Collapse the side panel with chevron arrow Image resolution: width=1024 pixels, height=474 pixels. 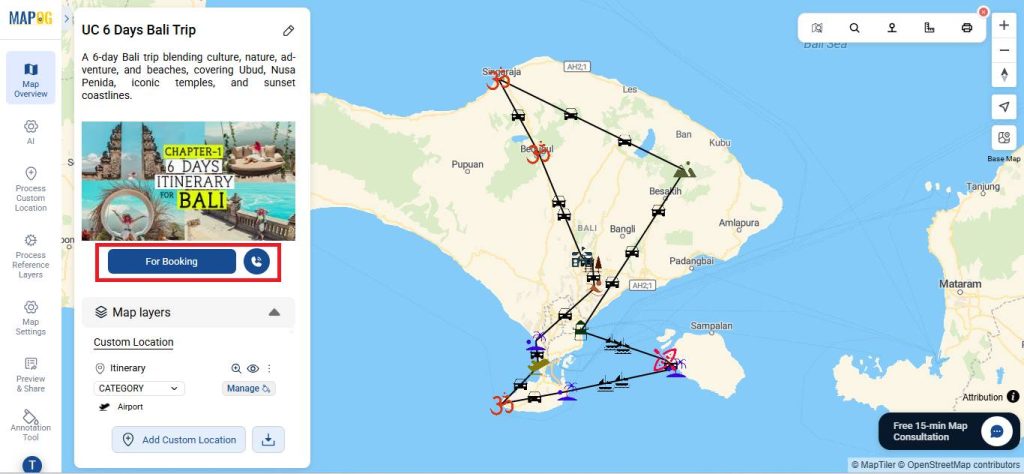click(x=67, y=19)
